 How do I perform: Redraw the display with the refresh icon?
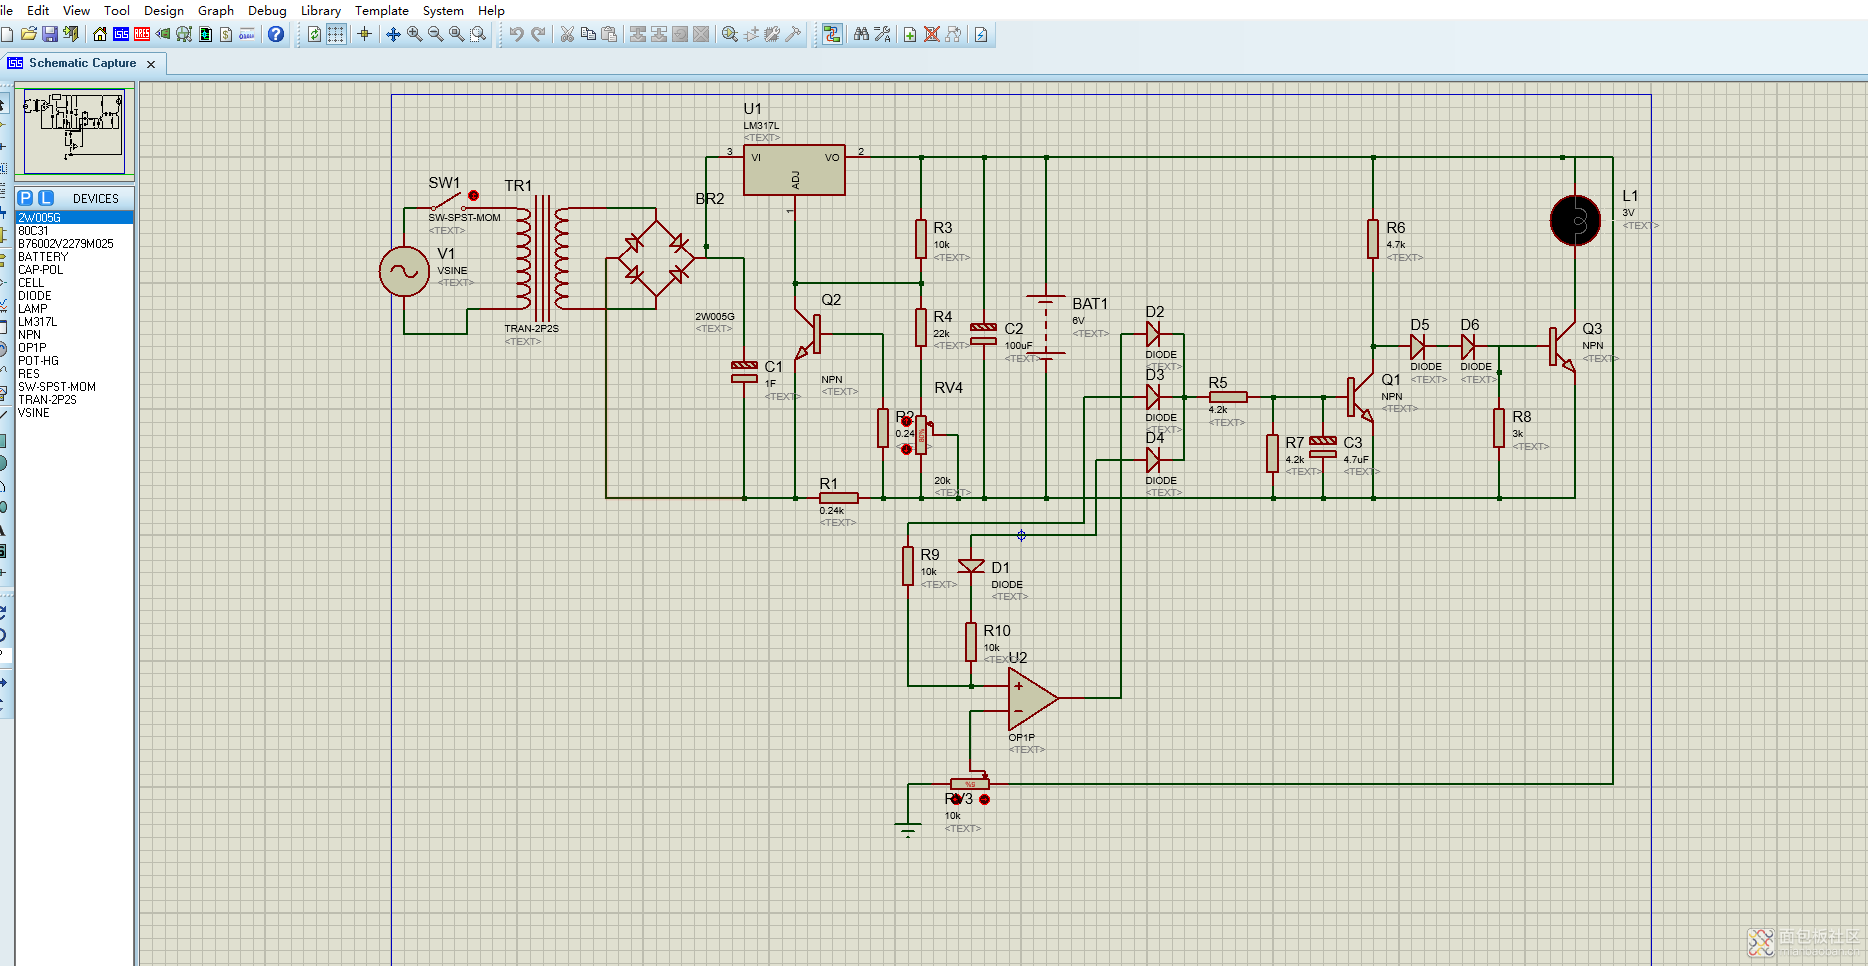pos(314,34)
